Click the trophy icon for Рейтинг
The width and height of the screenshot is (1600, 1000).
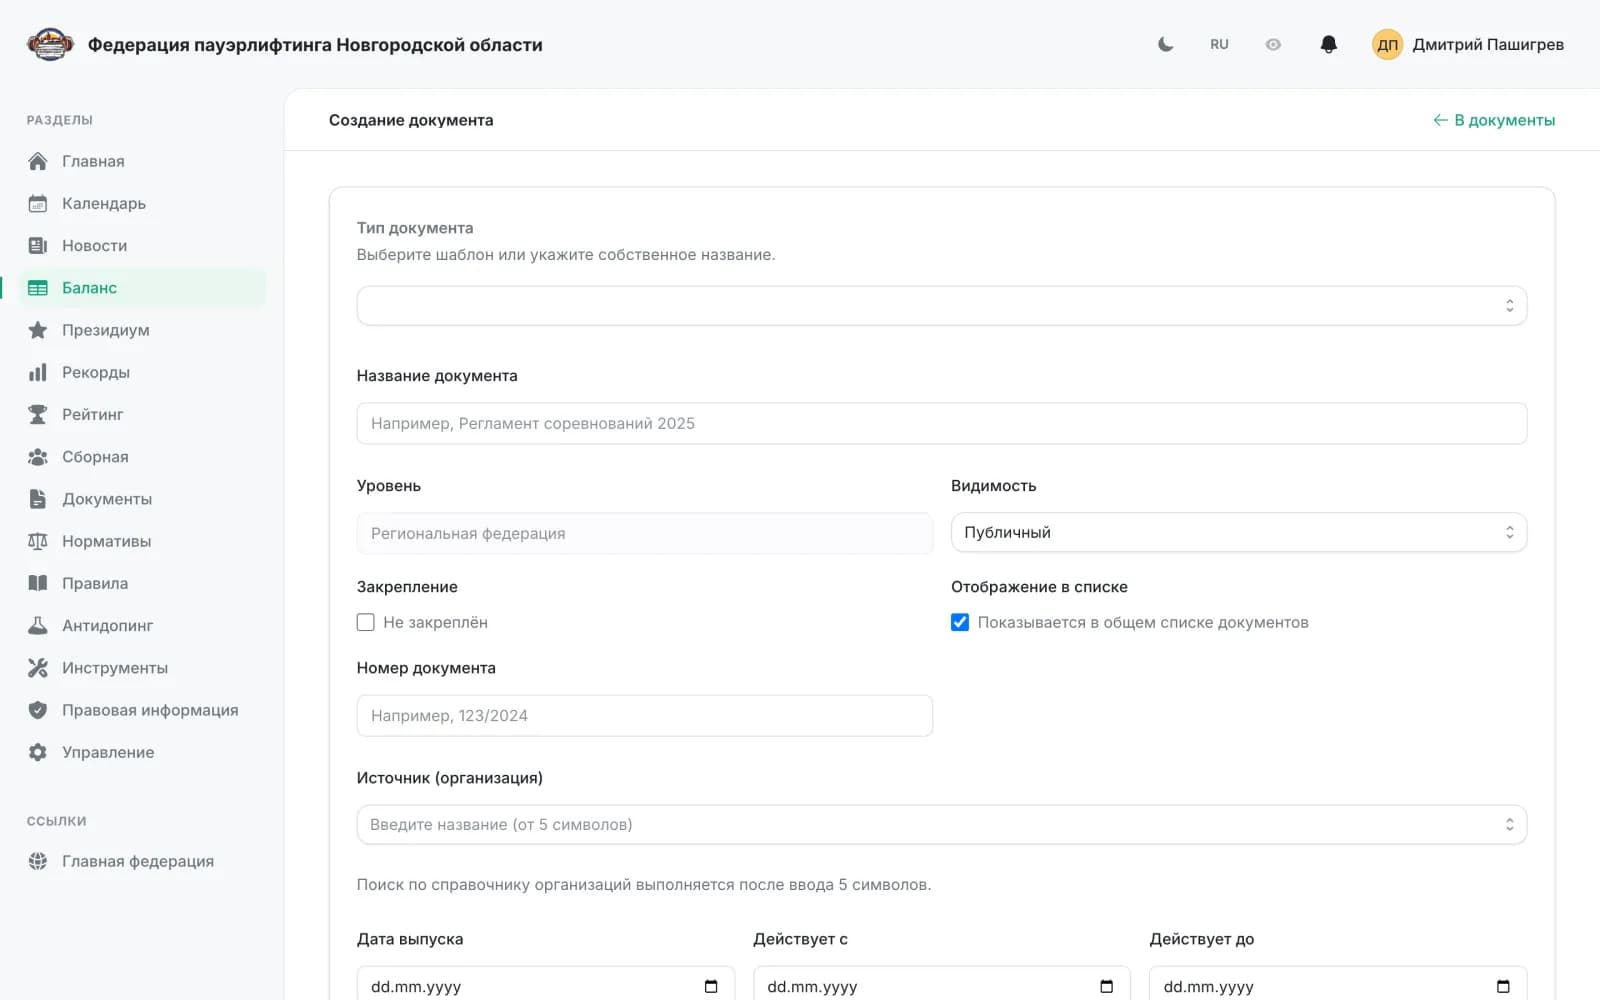click(x=38, y=414)
